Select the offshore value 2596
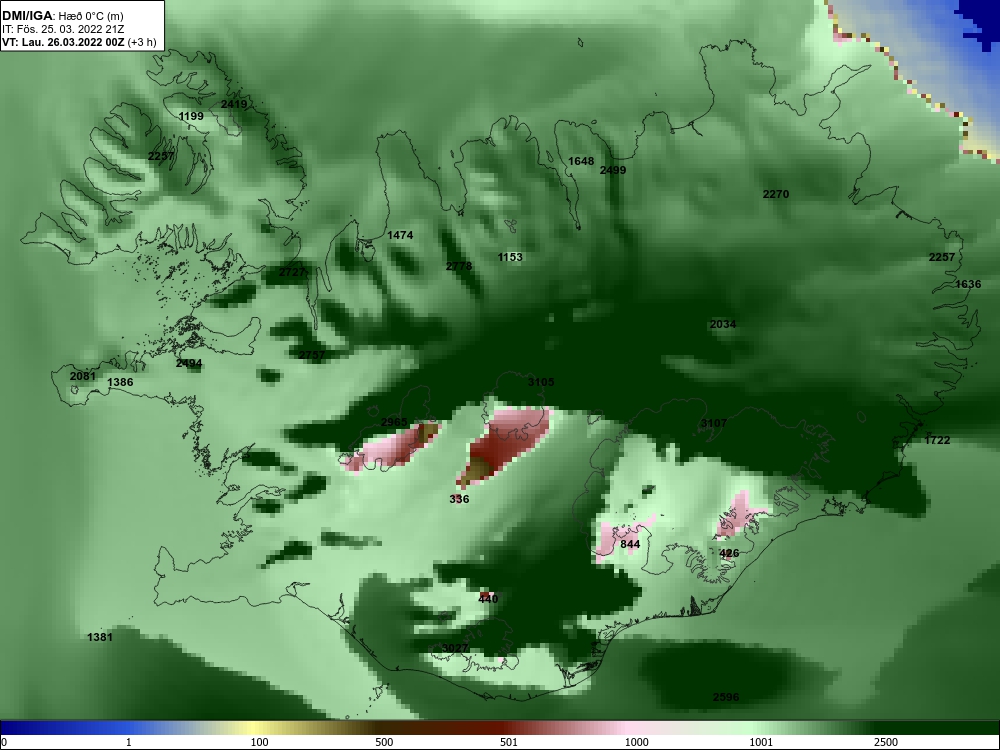This screenshot has height=750, width=1000. [x=726, y=697]
